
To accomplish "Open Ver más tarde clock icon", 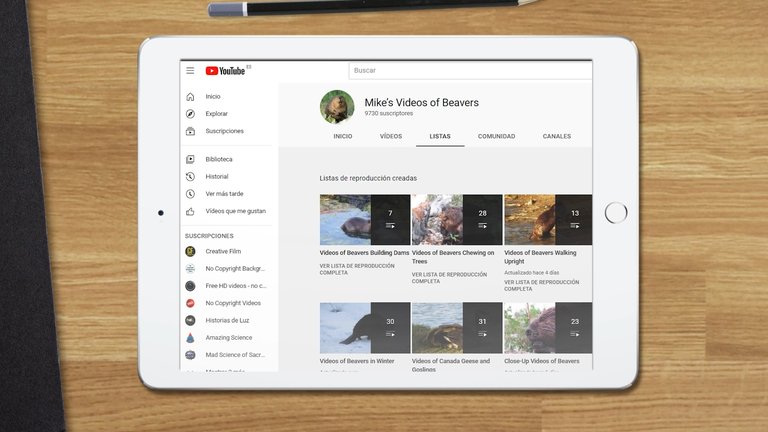I will 190,194.
